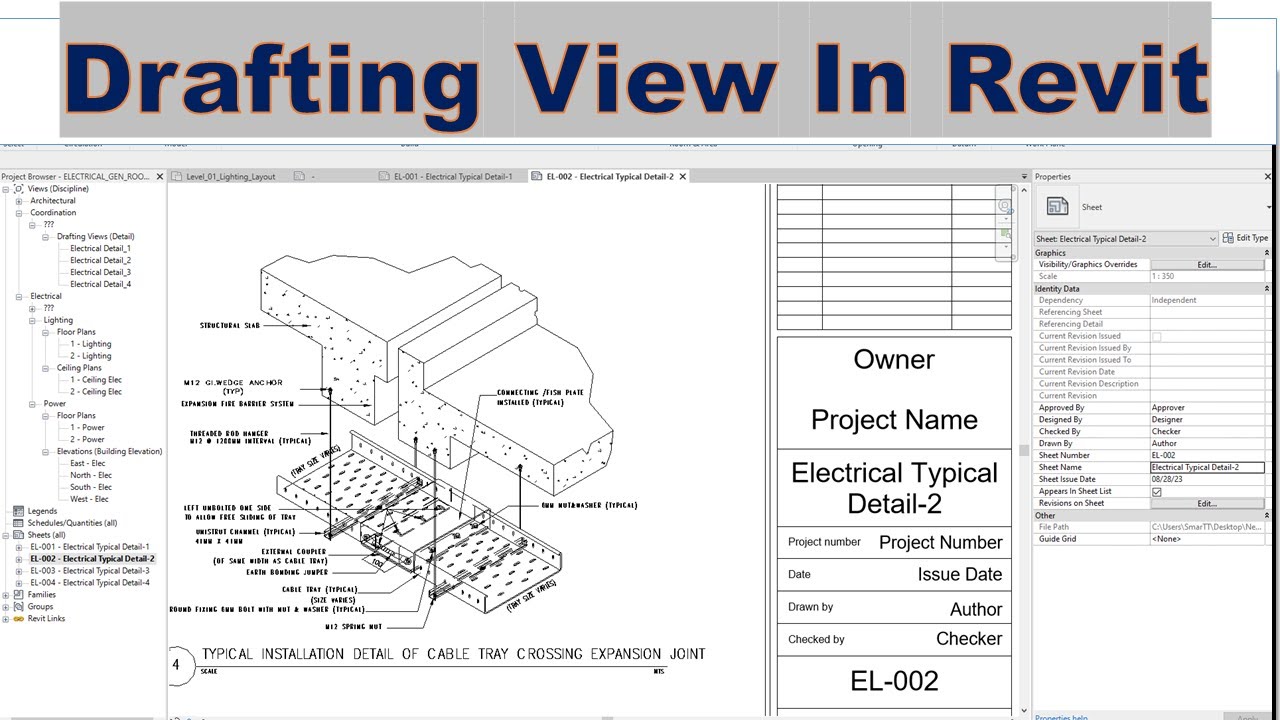Click the Level_01_Lighting_Layout tab icon

pos(176,177)
